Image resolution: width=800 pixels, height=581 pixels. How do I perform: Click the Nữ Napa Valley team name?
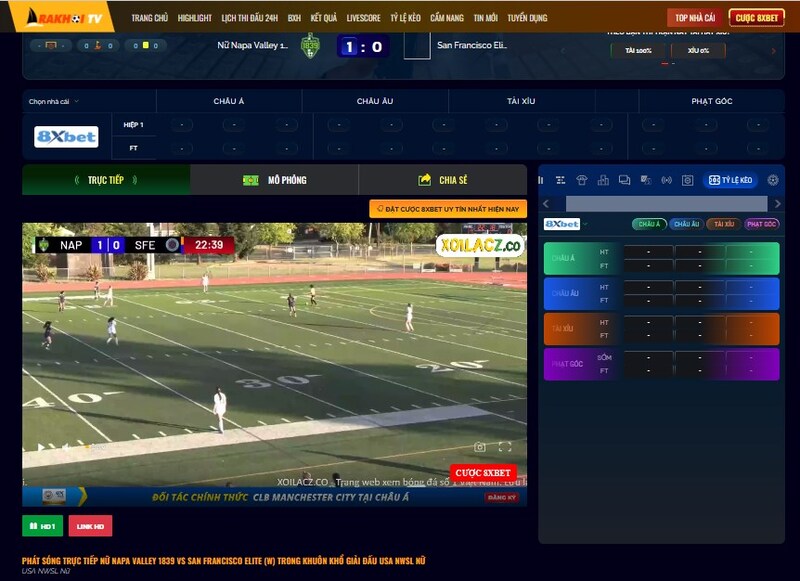(253, 45)
